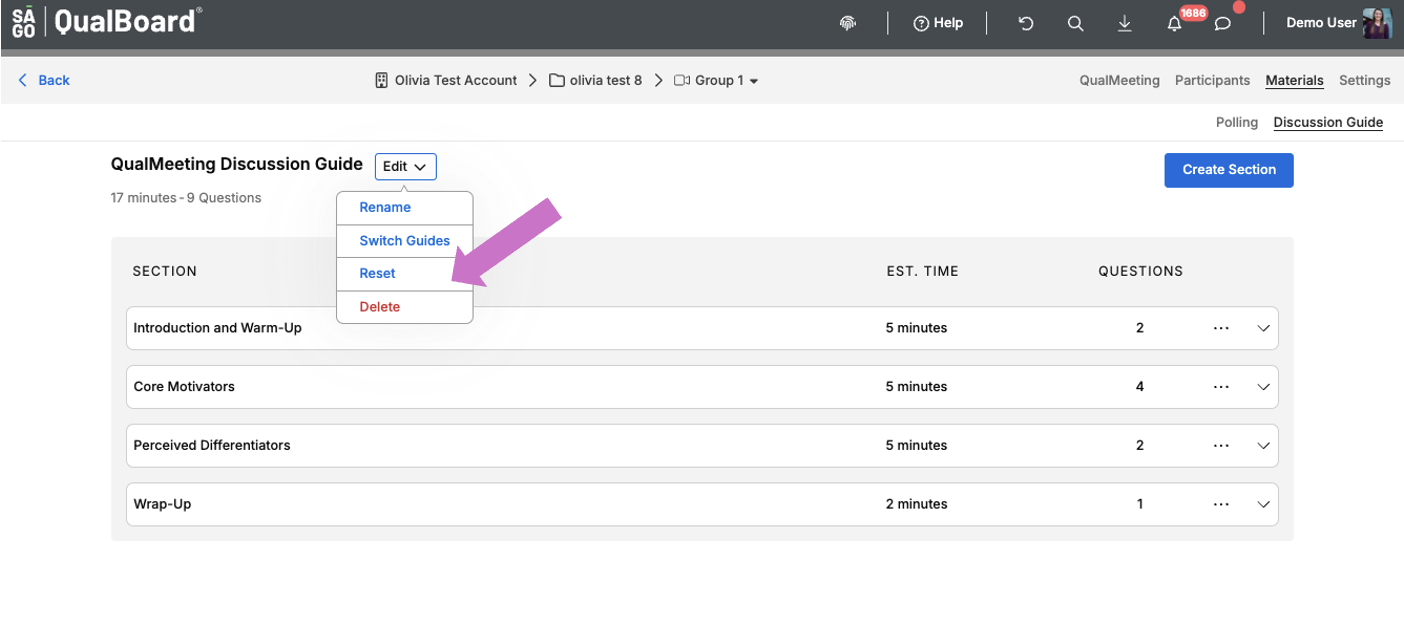Click the Sago QualBoard logo
Screen dimensions: 1404x628
(107, 21)
